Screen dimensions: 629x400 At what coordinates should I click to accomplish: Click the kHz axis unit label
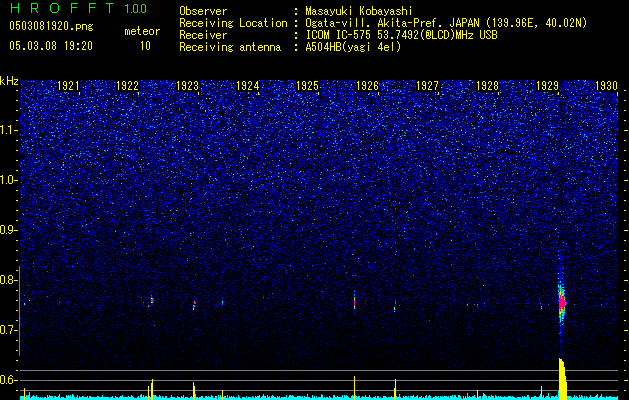(x=9, y=81)
